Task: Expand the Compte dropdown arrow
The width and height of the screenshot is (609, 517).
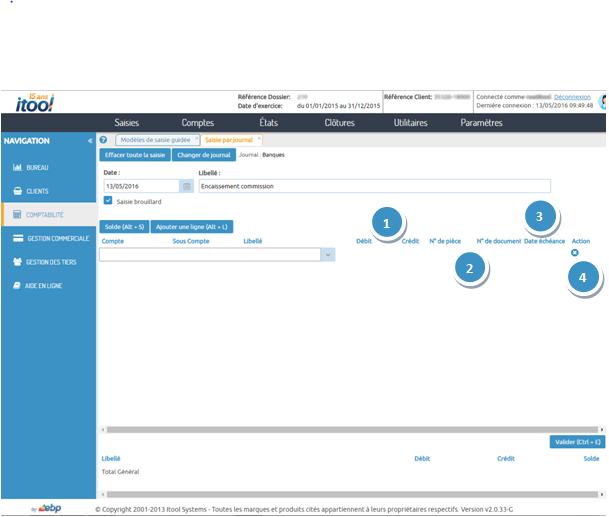Action: click(328, 255)
